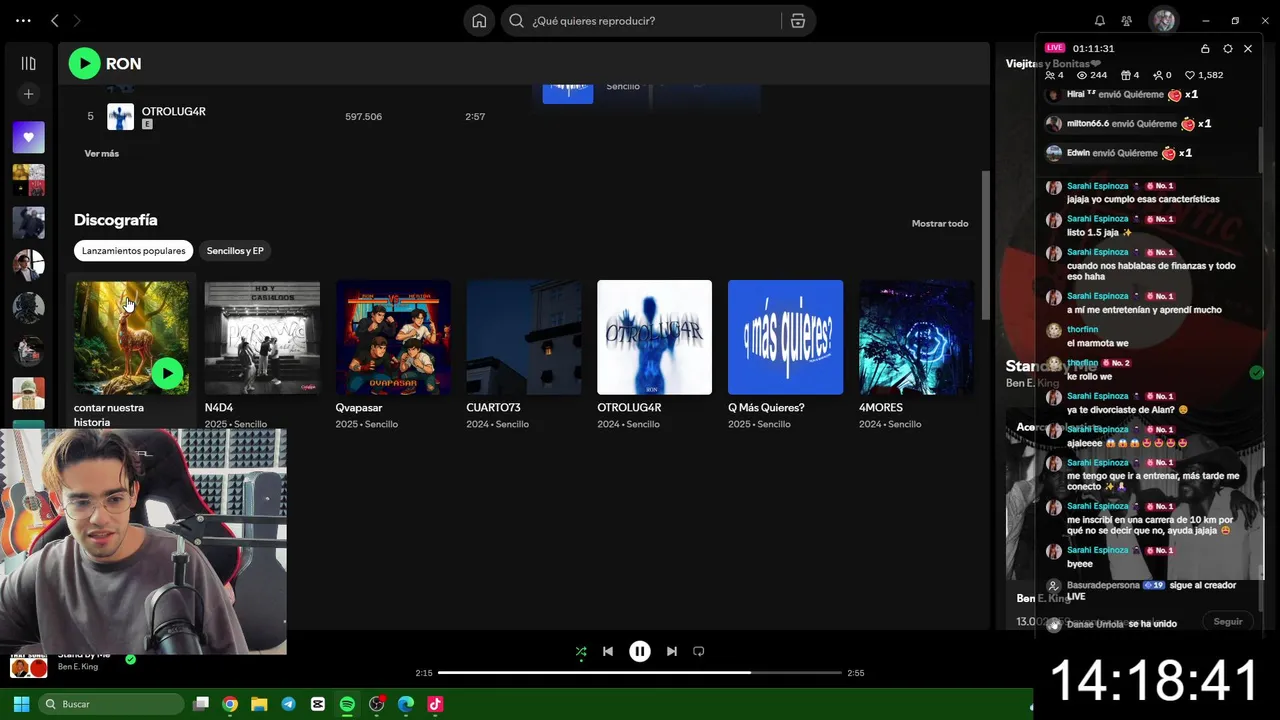Skip to the next track

click(672, 651)
